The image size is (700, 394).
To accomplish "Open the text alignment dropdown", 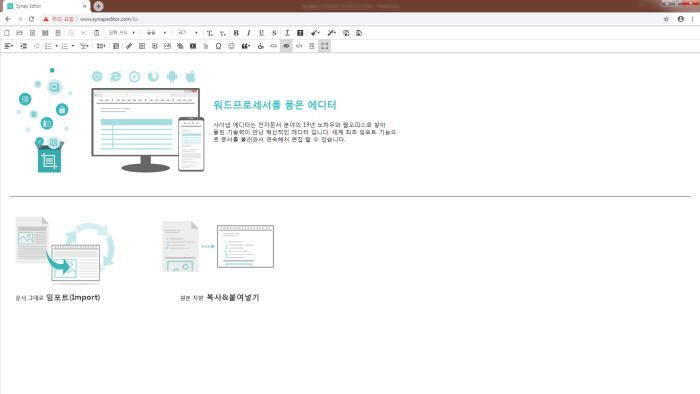I will pyautogui.click(x=8, y=46).
